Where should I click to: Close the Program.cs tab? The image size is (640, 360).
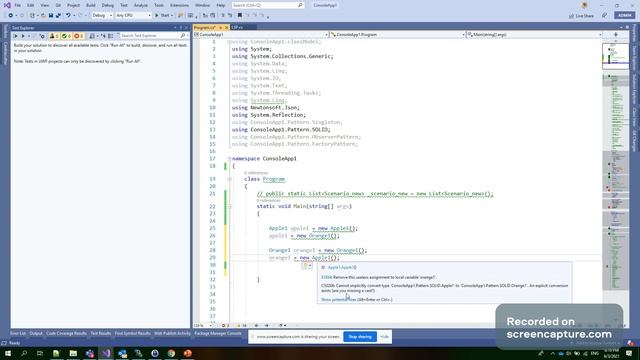[x=227, y=27]
